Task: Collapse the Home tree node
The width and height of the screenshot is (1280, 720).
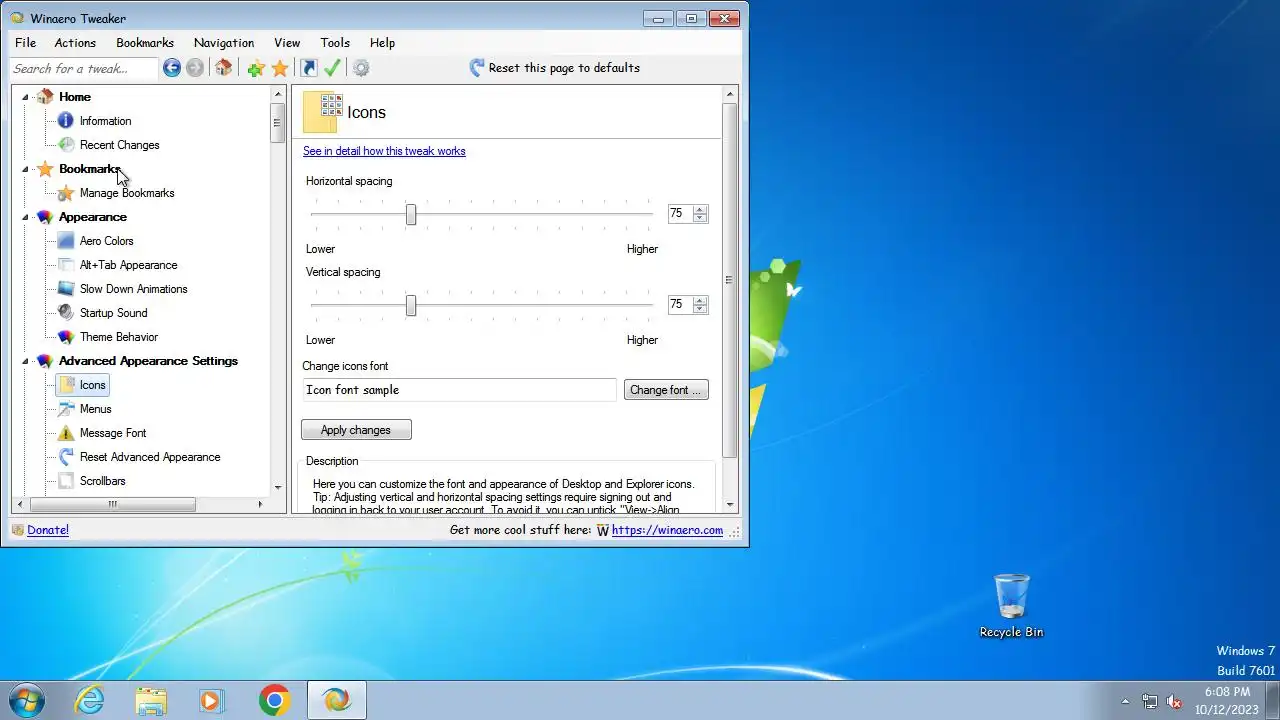Action: click(x=25, y=97)
